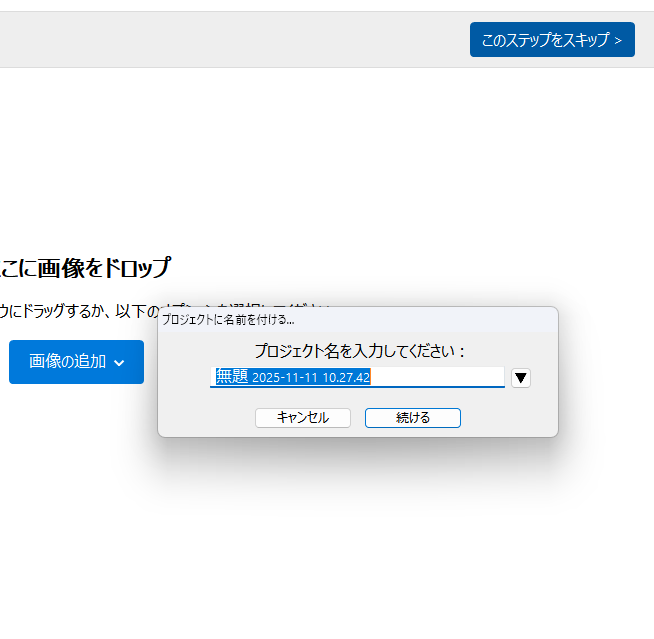Screen dimensions: 654x639
Task: Click the project name input field
Action: click(x=357, y=377)
